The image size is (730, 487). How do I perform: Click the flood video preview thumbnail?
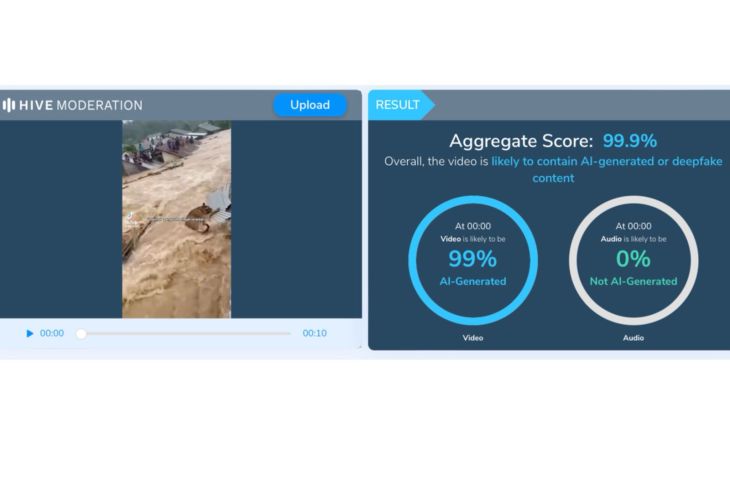click(176, 219)
